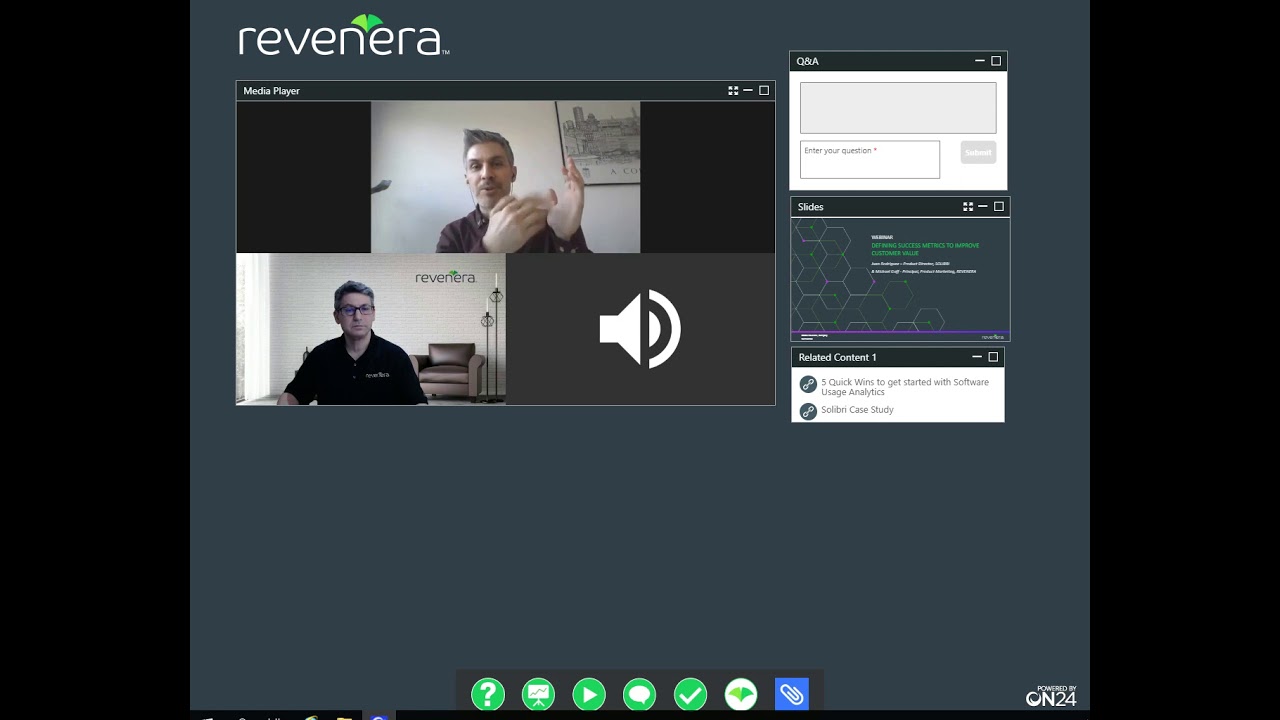Maximize the Related Content 1 panel
This screenshot has height=720, width=1280.
993,357
